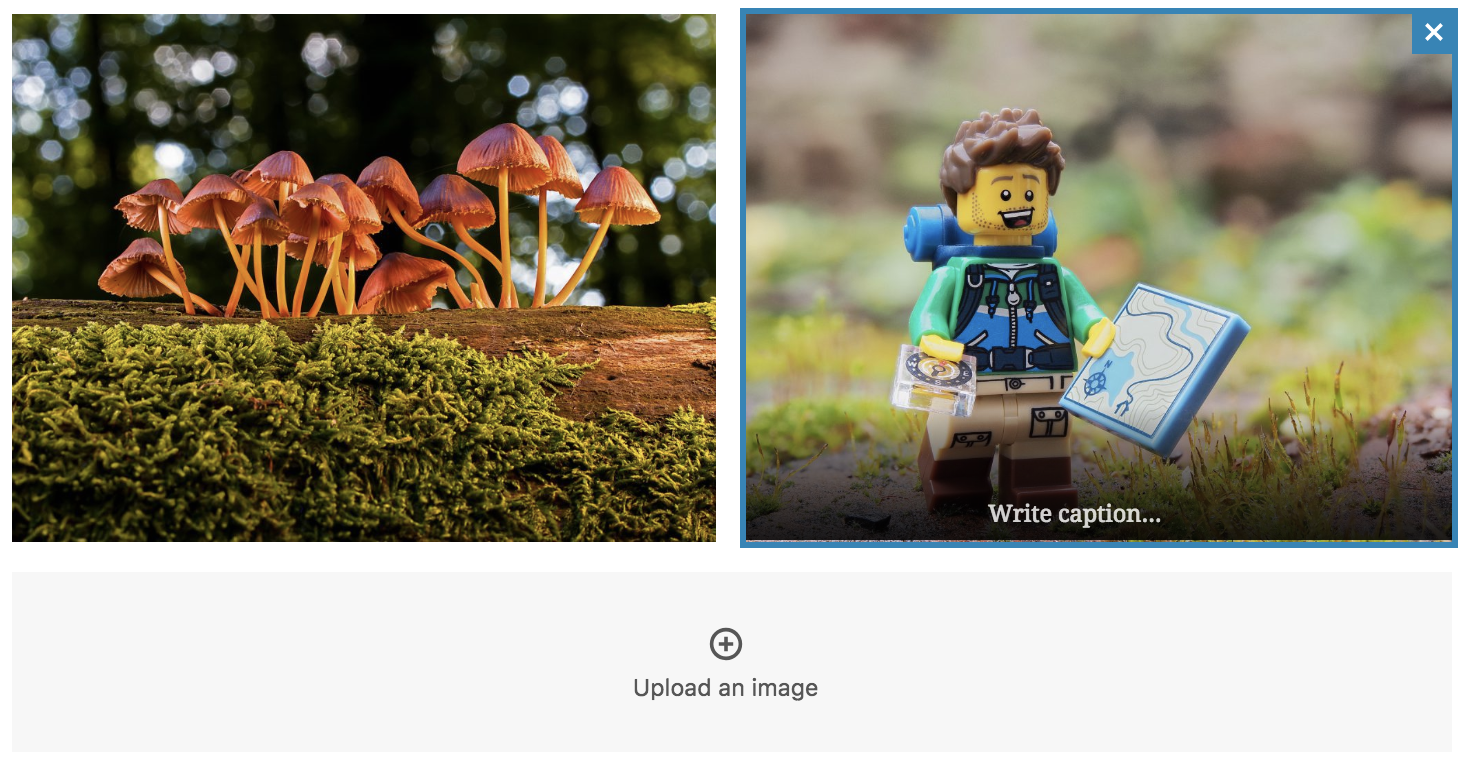This screenshot has width=1470, height=770.
Task: Click the blurred background above the map
Action: coord(1250,150)
